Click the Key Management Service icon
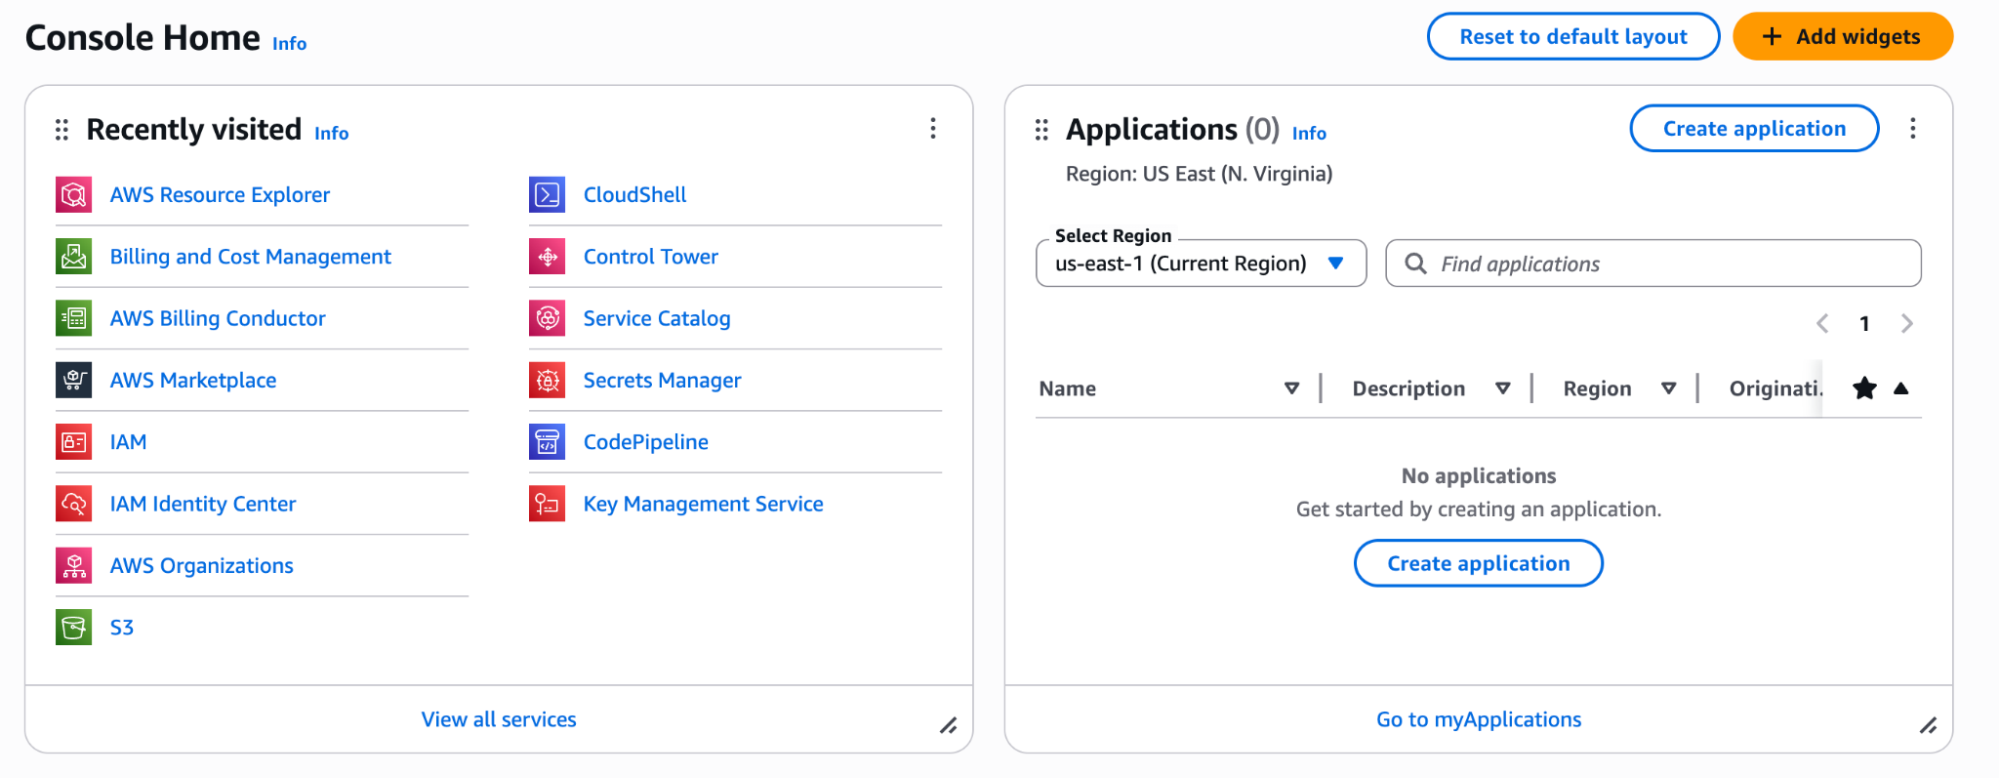 tap(547, 504)
